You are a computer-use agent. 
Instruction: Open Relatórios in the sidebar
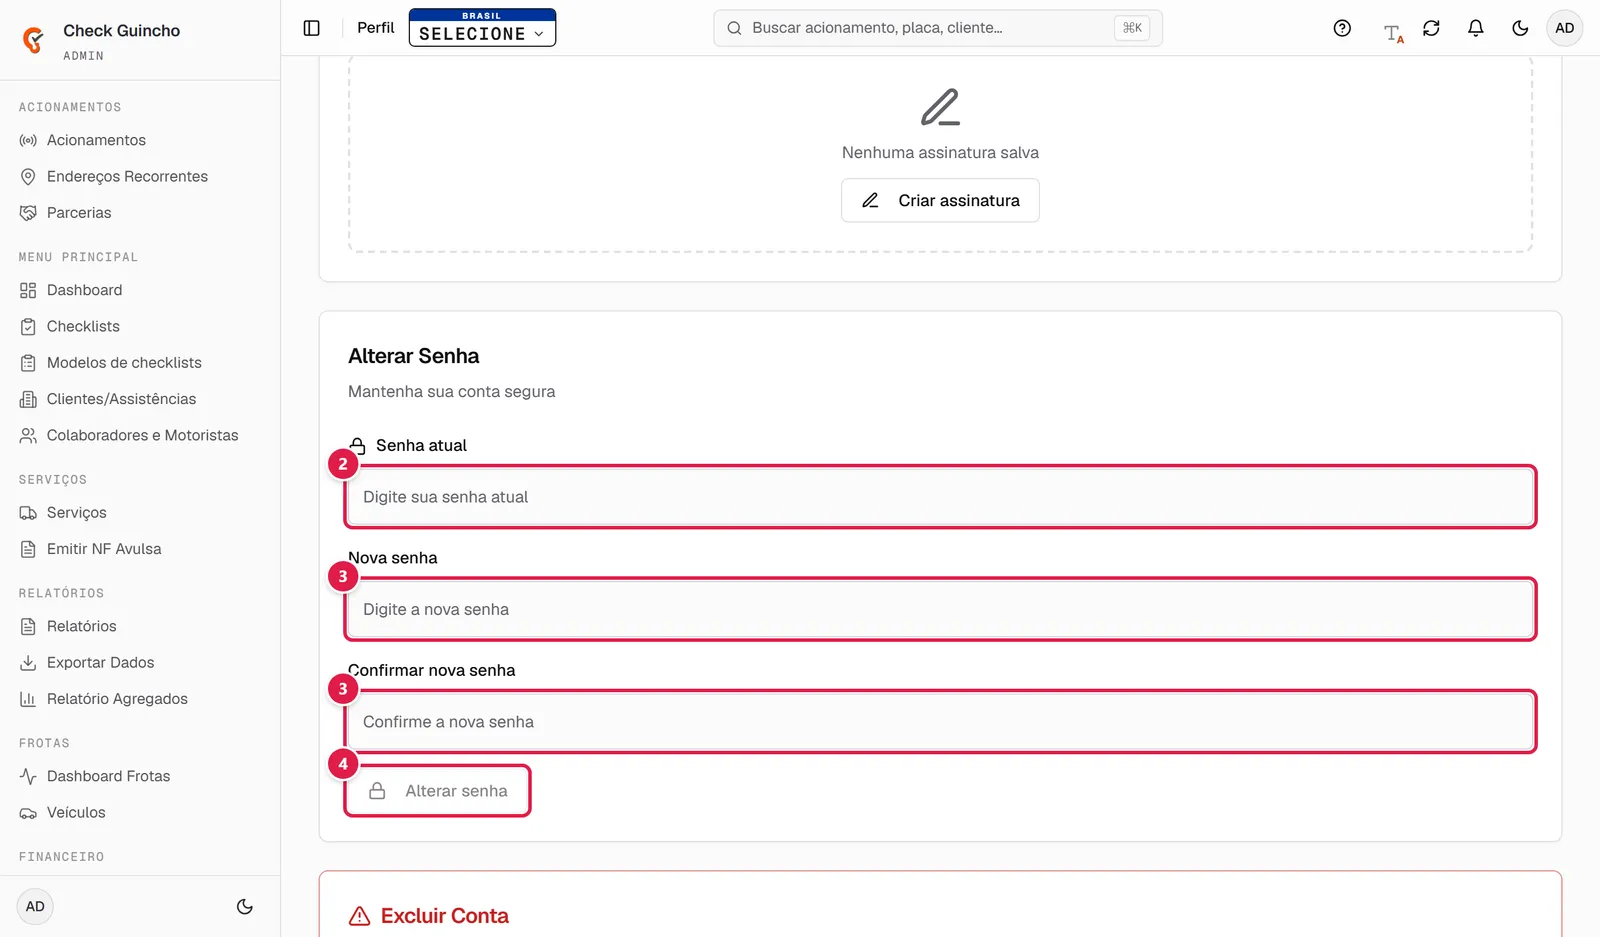tap(81, 626)
